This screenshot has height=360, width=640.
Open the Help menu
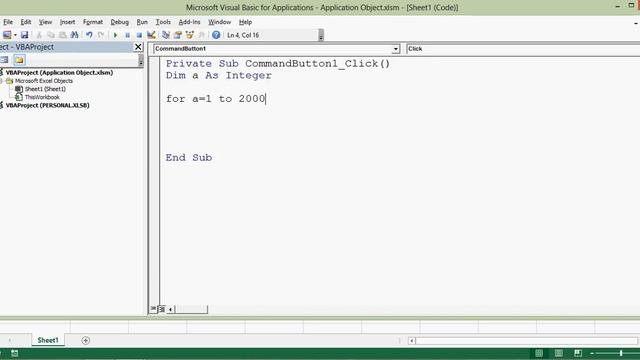[245, 22]
